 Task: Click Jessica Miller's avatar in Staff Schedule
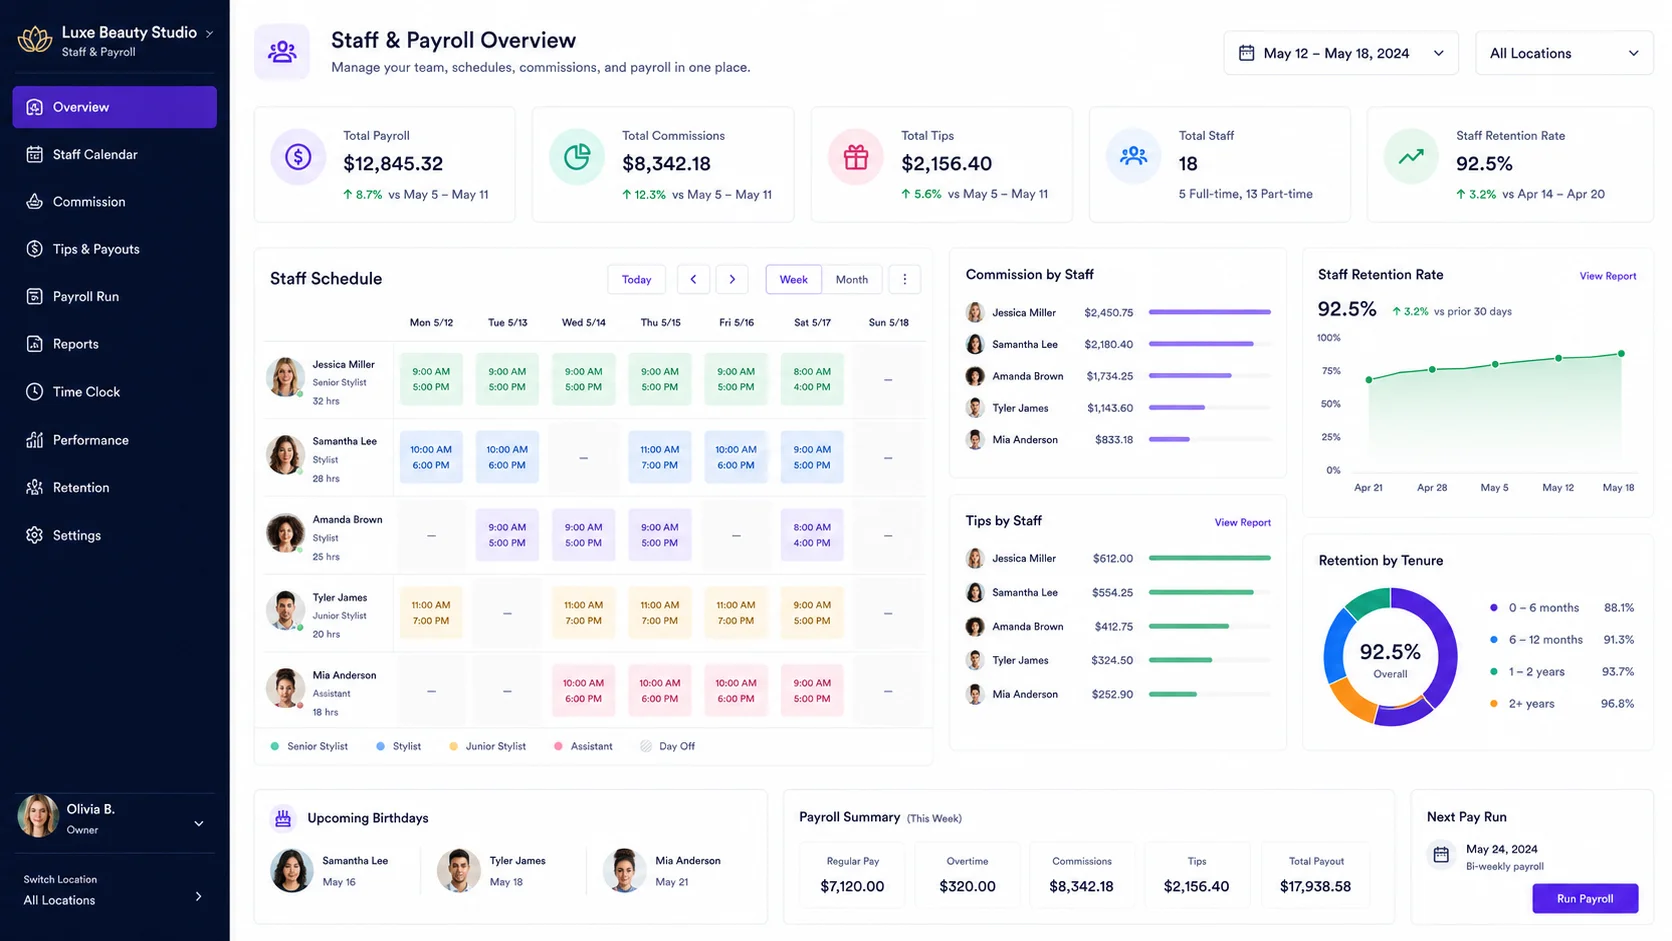[x=285, y=377]
